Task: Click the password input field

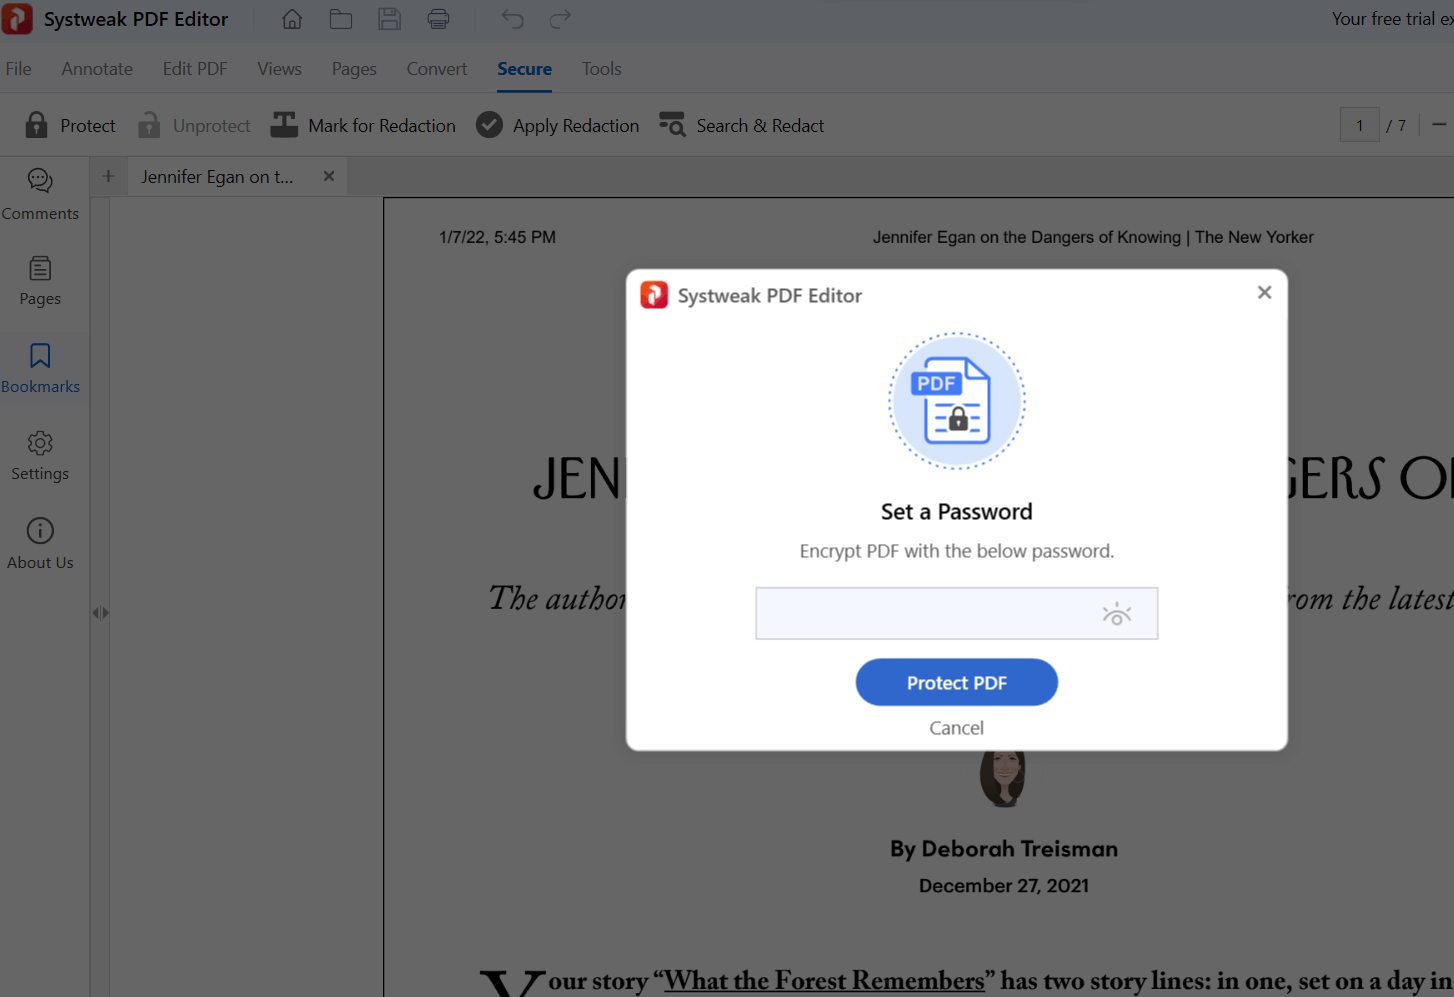Action: click(957, 613)
